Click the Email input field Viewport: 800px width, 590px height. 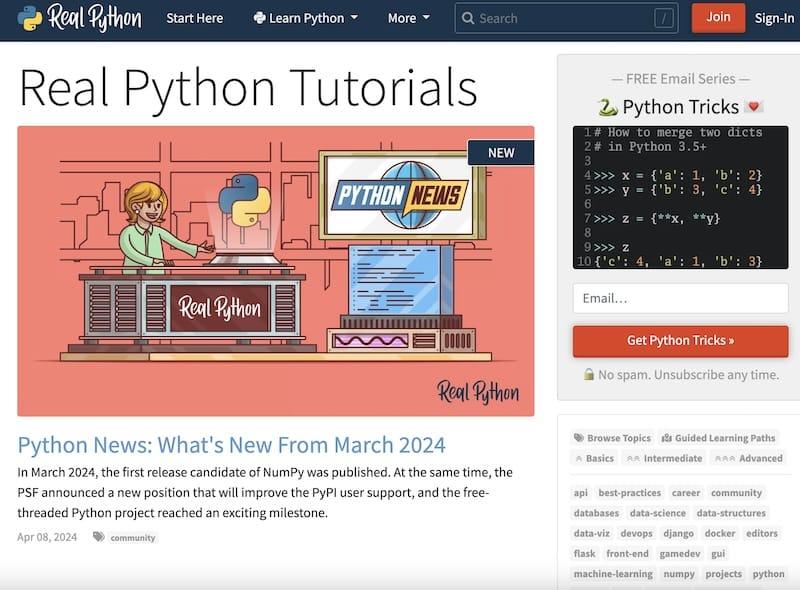point(680,298)
